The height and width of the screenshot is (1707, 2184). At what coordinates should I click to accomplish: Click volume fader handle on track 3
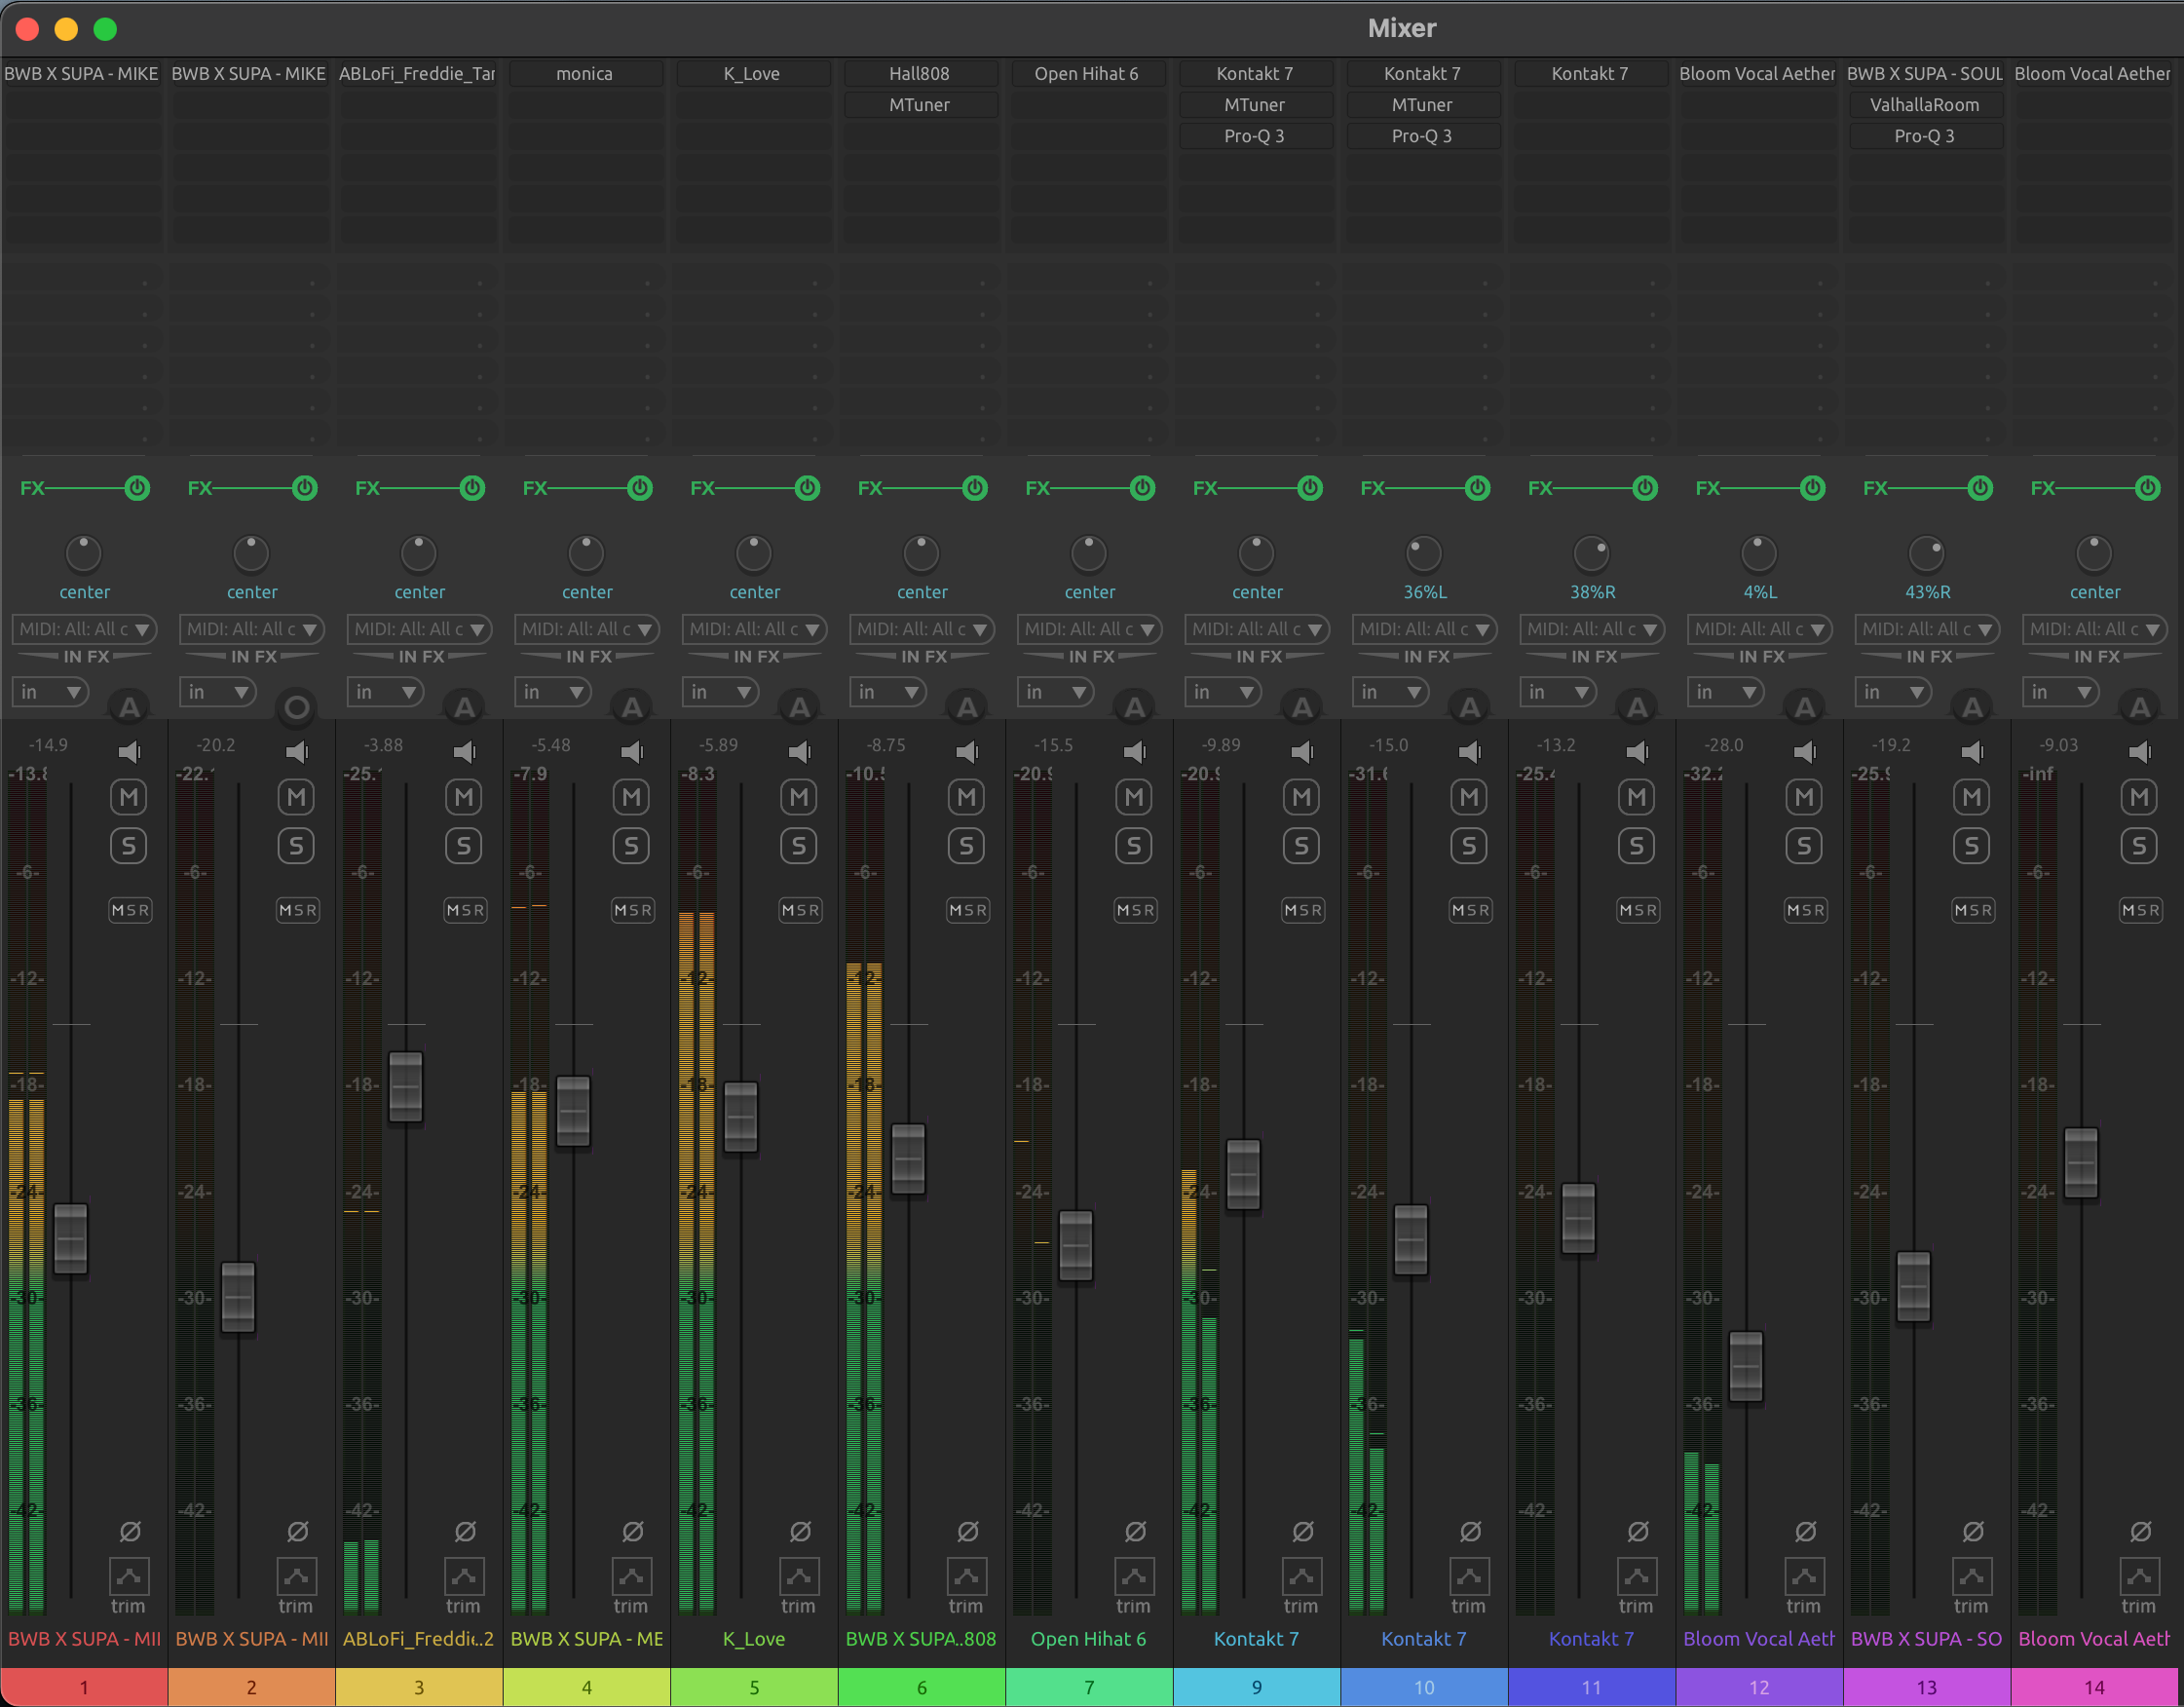coord(405,1086)
